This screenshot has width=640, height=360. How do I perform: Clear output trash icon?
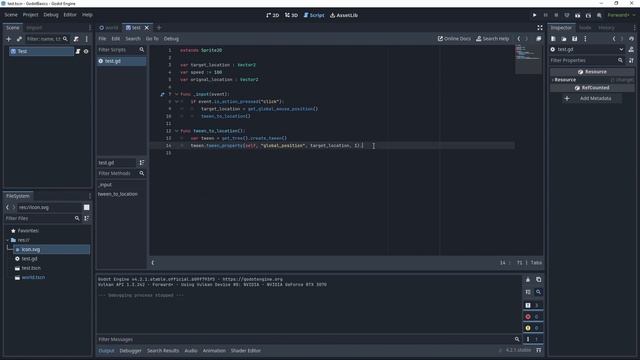pyautogui.click(x=528, y=280)
